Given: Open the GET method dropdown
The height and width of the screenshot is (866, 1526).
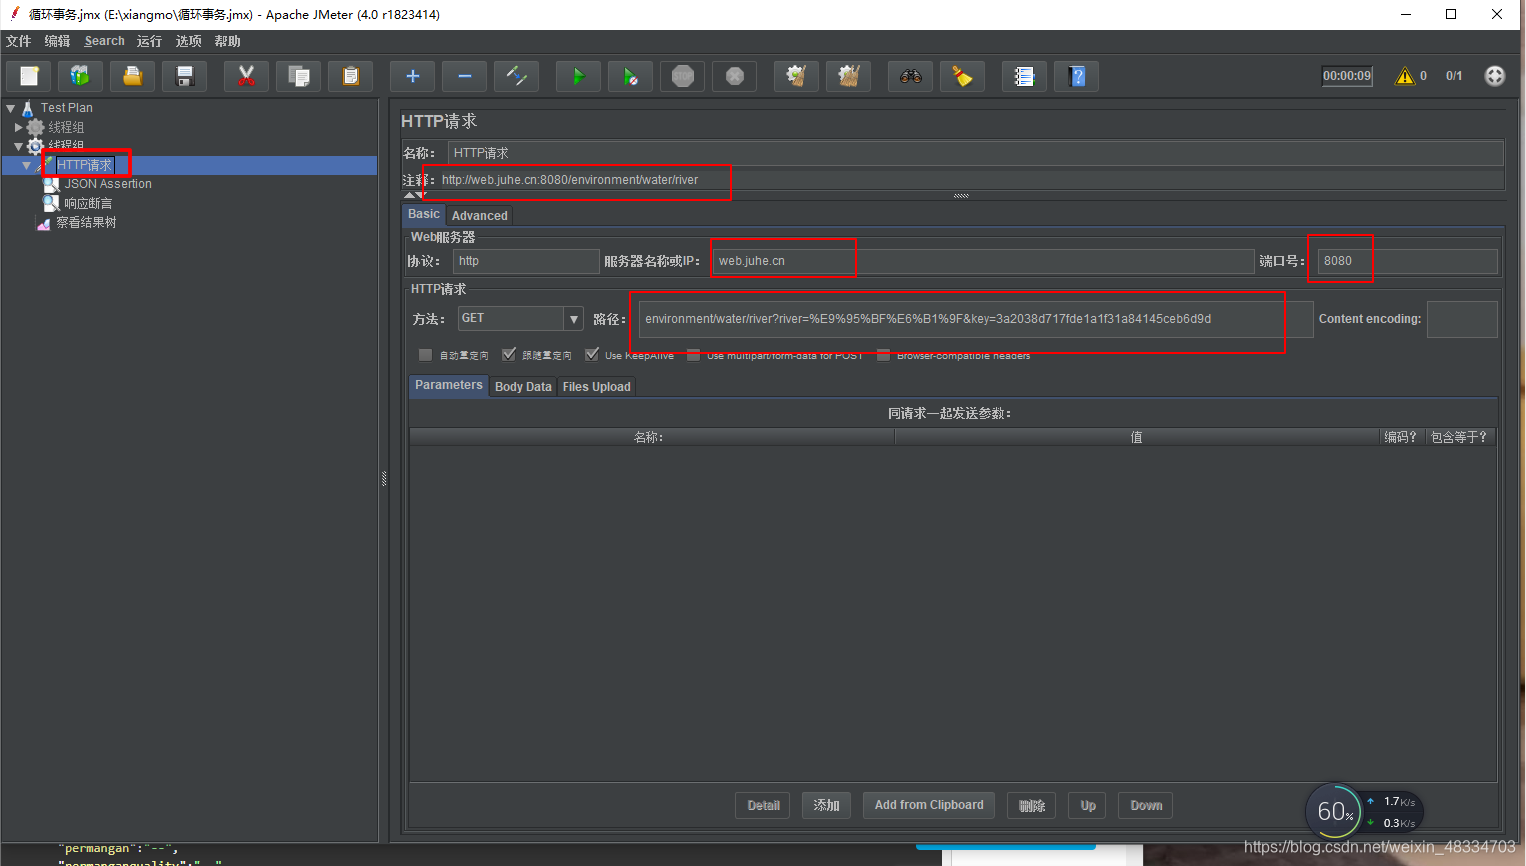Looking at the screenshot, I should point(574,319).
